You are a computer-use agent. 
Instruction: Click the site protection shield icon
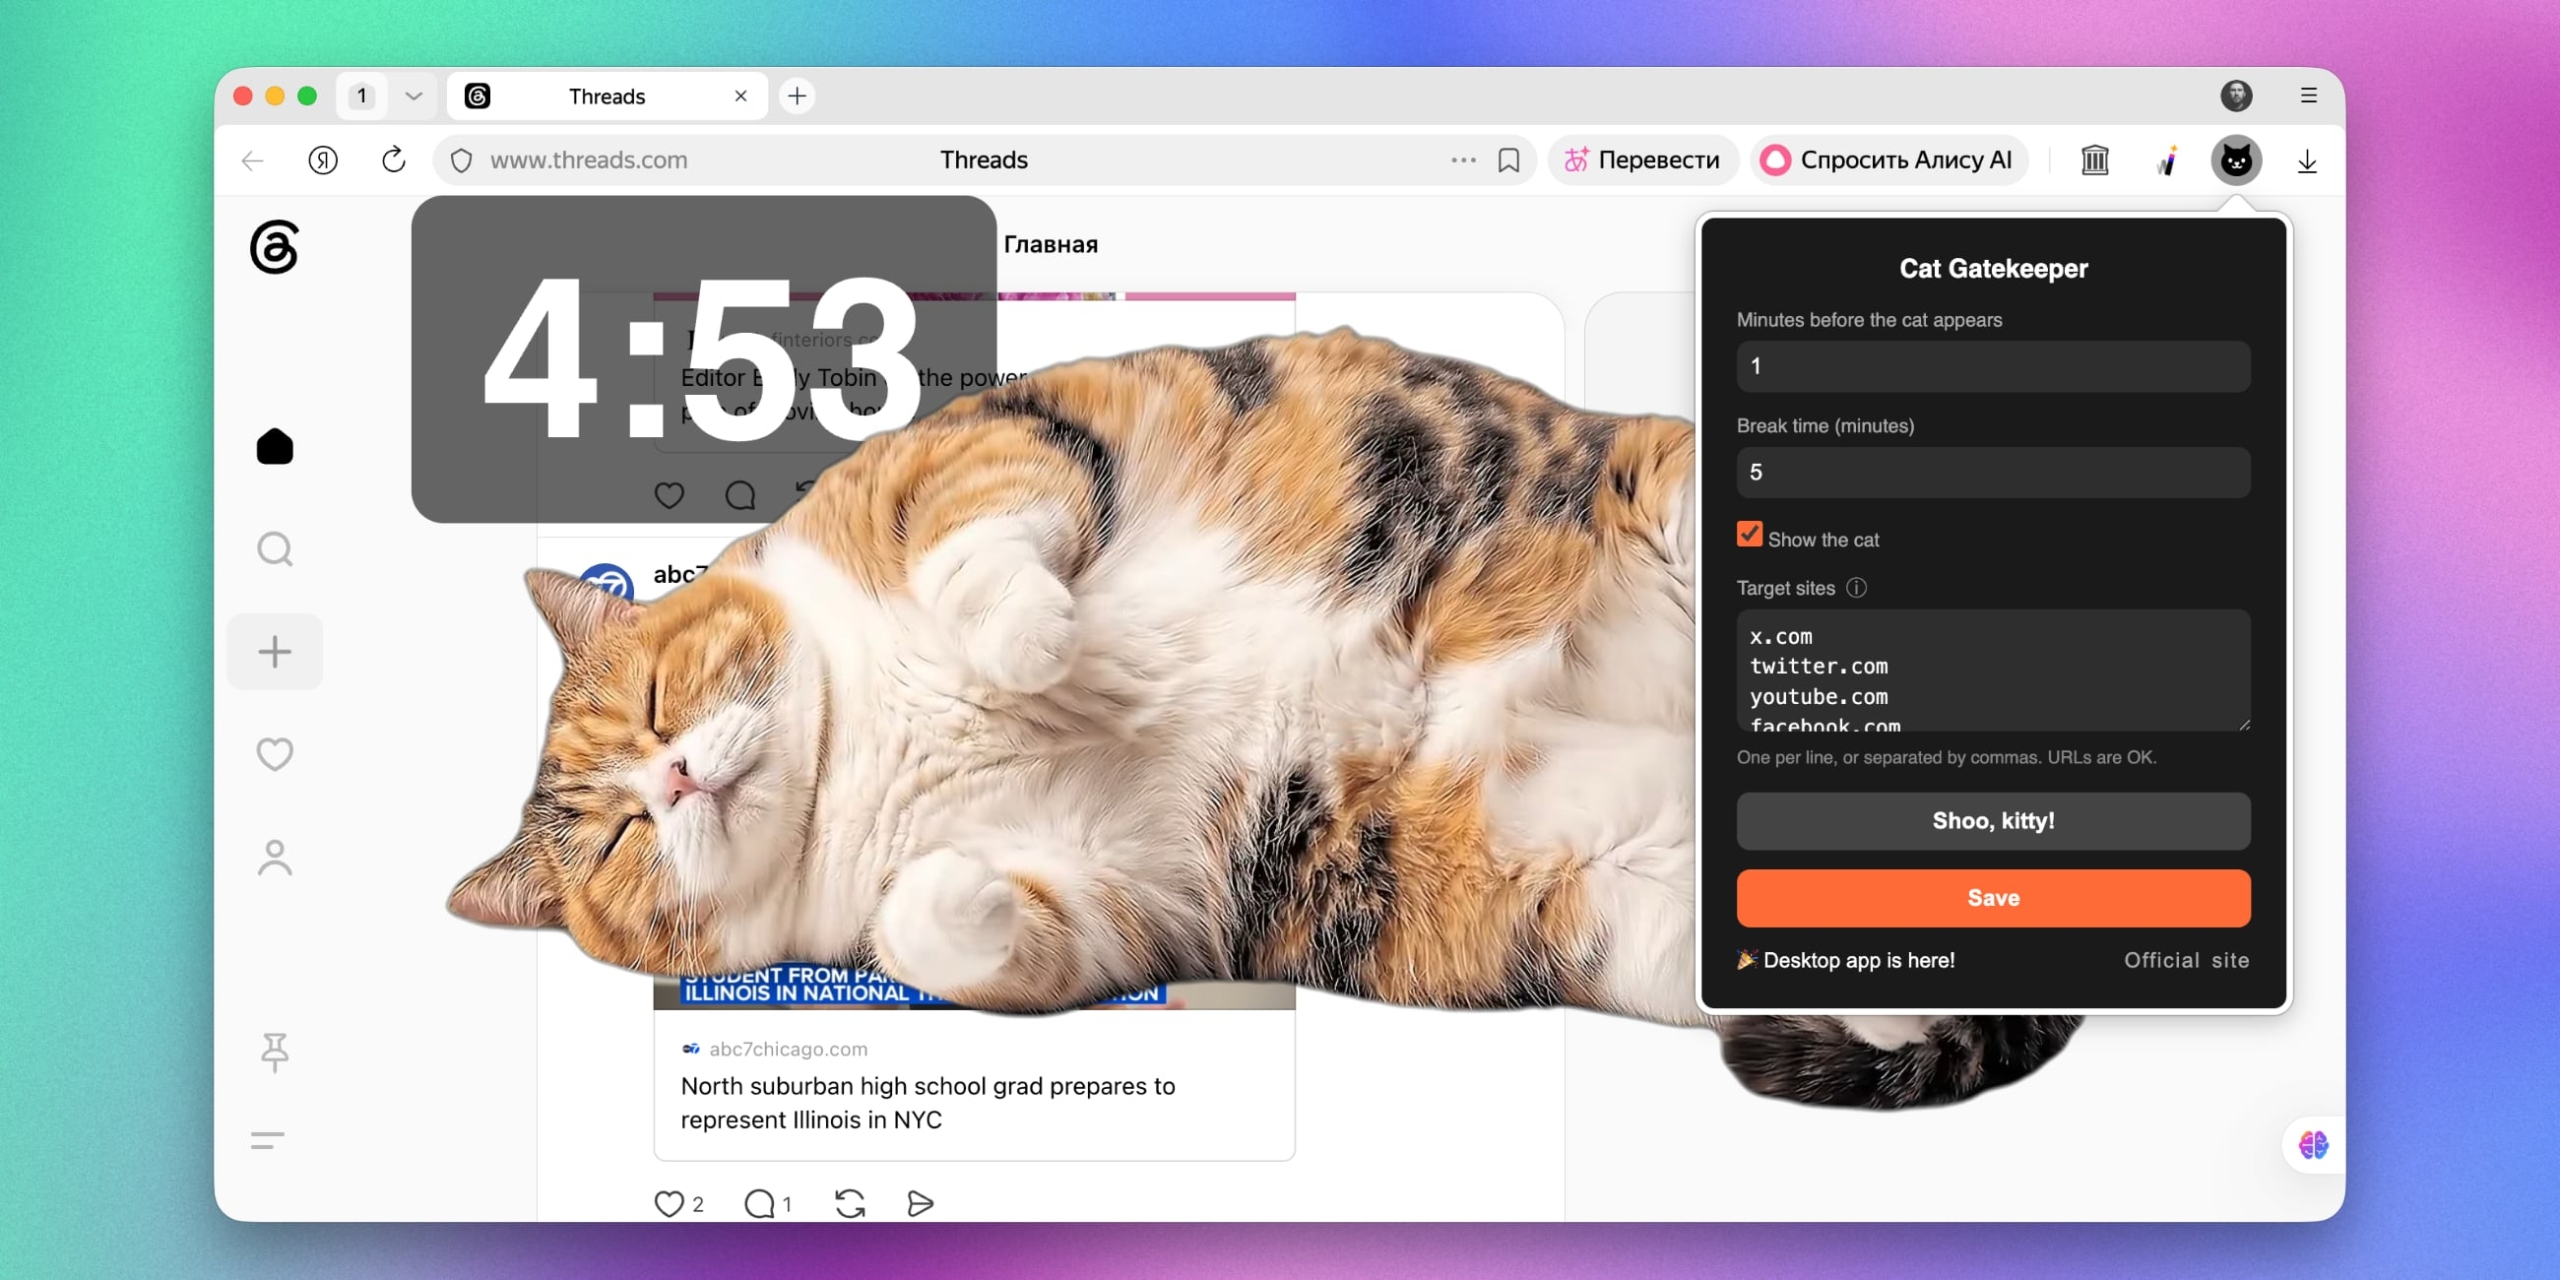tap(461, 160)
